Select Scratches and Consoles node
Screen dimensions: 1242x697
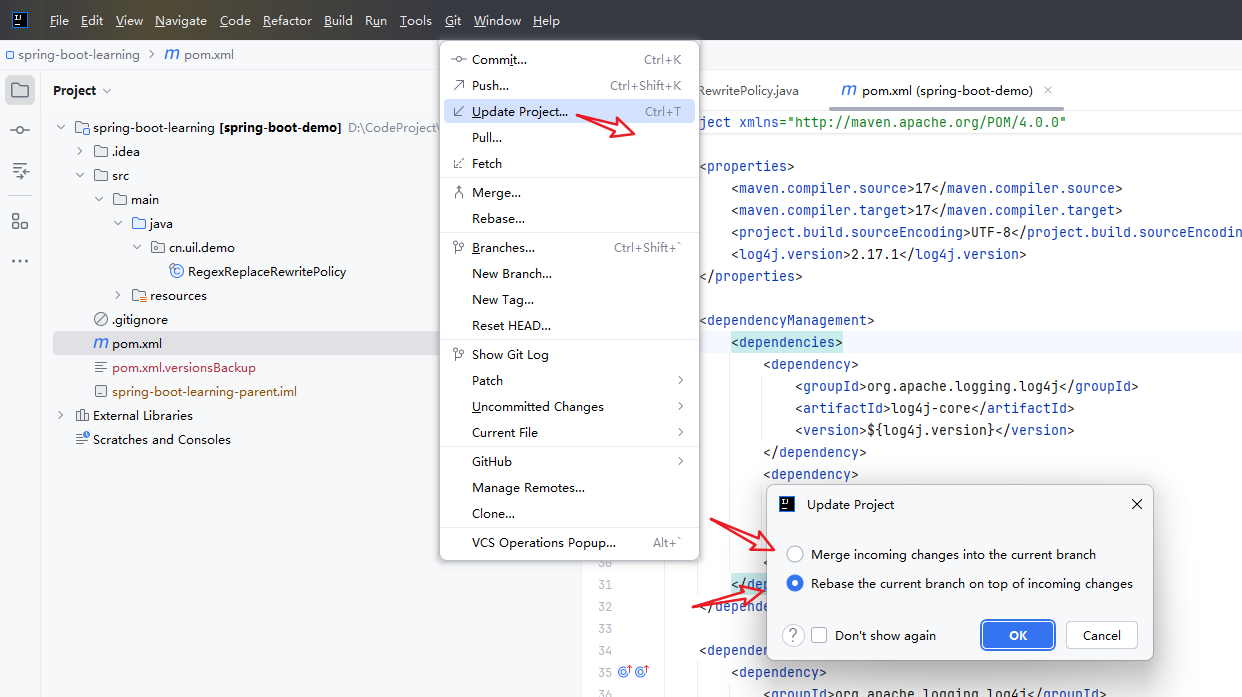click(x=152, y=440)
